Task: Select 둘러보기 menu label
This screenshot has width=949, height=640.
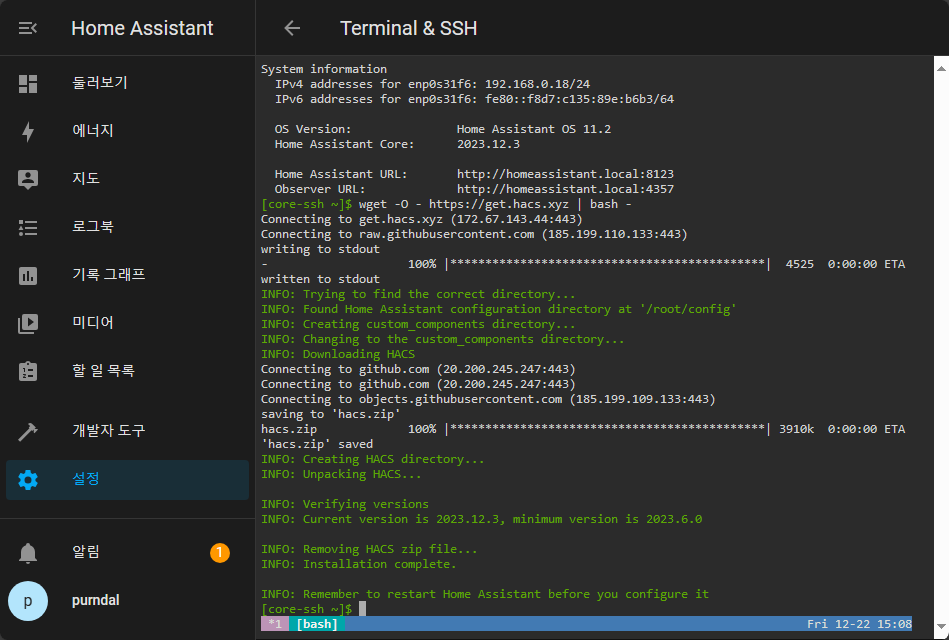Action: [x=100, y=82]
